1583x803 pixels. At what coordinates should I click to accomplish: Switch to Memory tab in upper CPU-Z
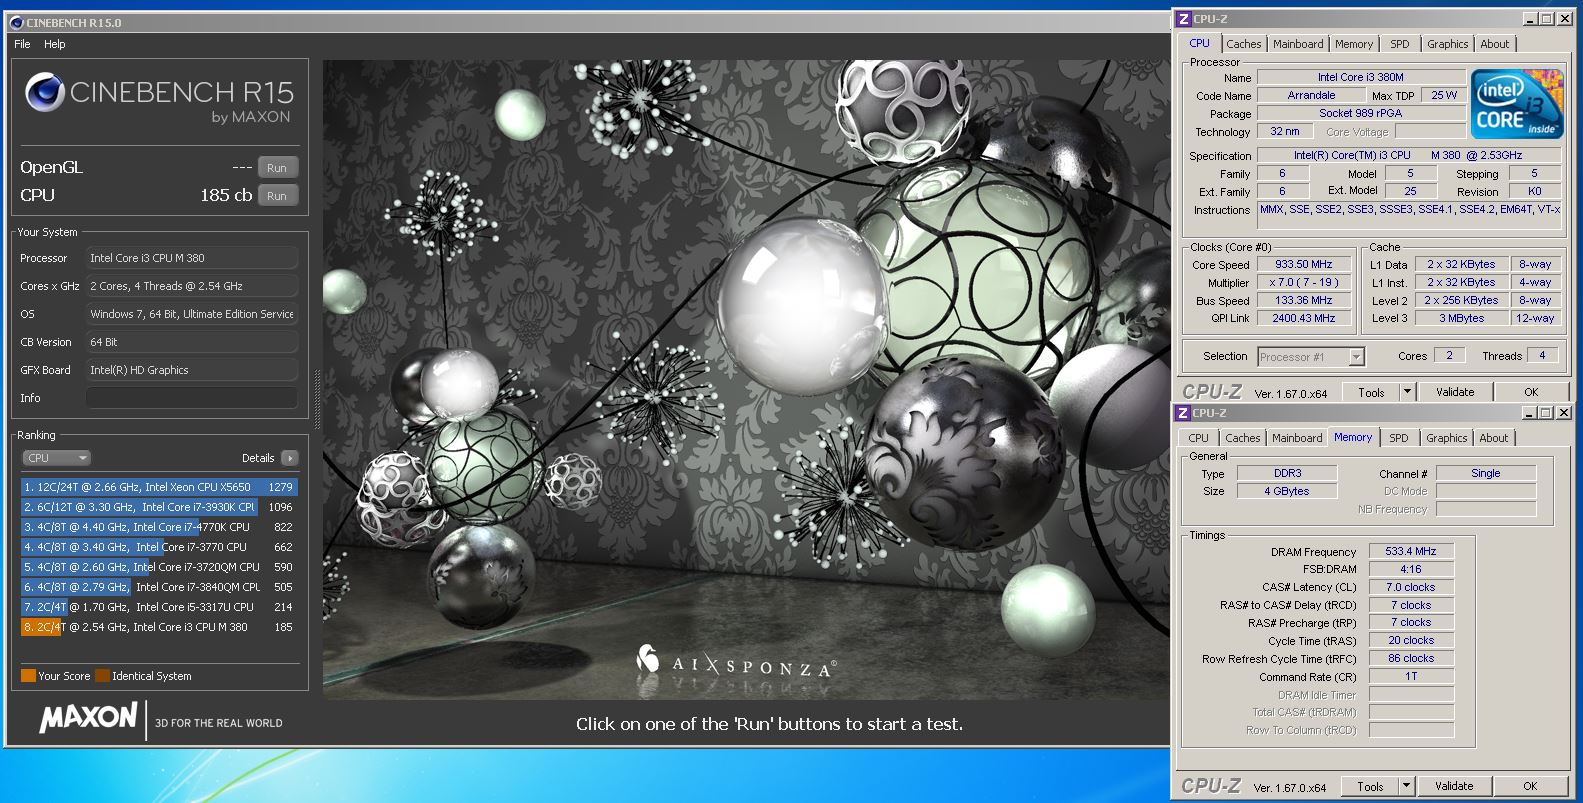[x=1354, y=44]
